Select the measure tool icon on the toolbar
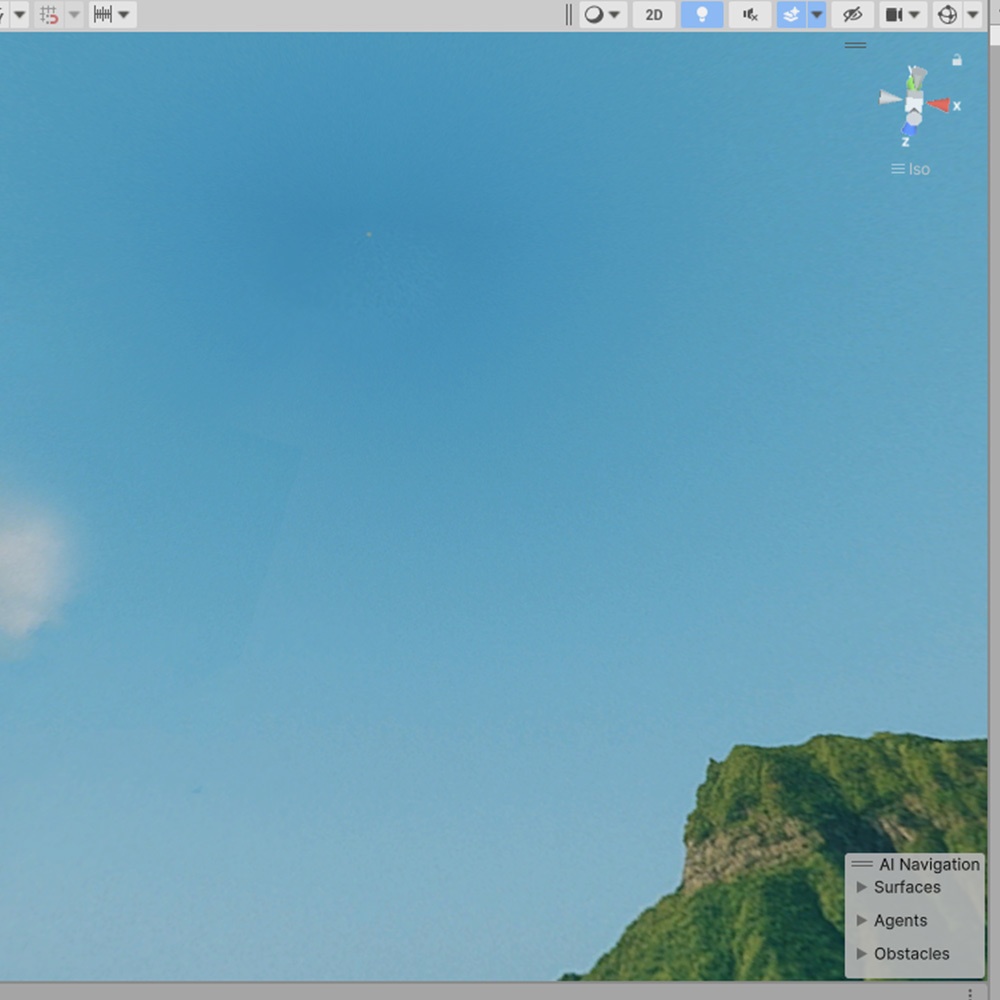The width and height of the screenshot is (1000, 1000). coord(104,14)
